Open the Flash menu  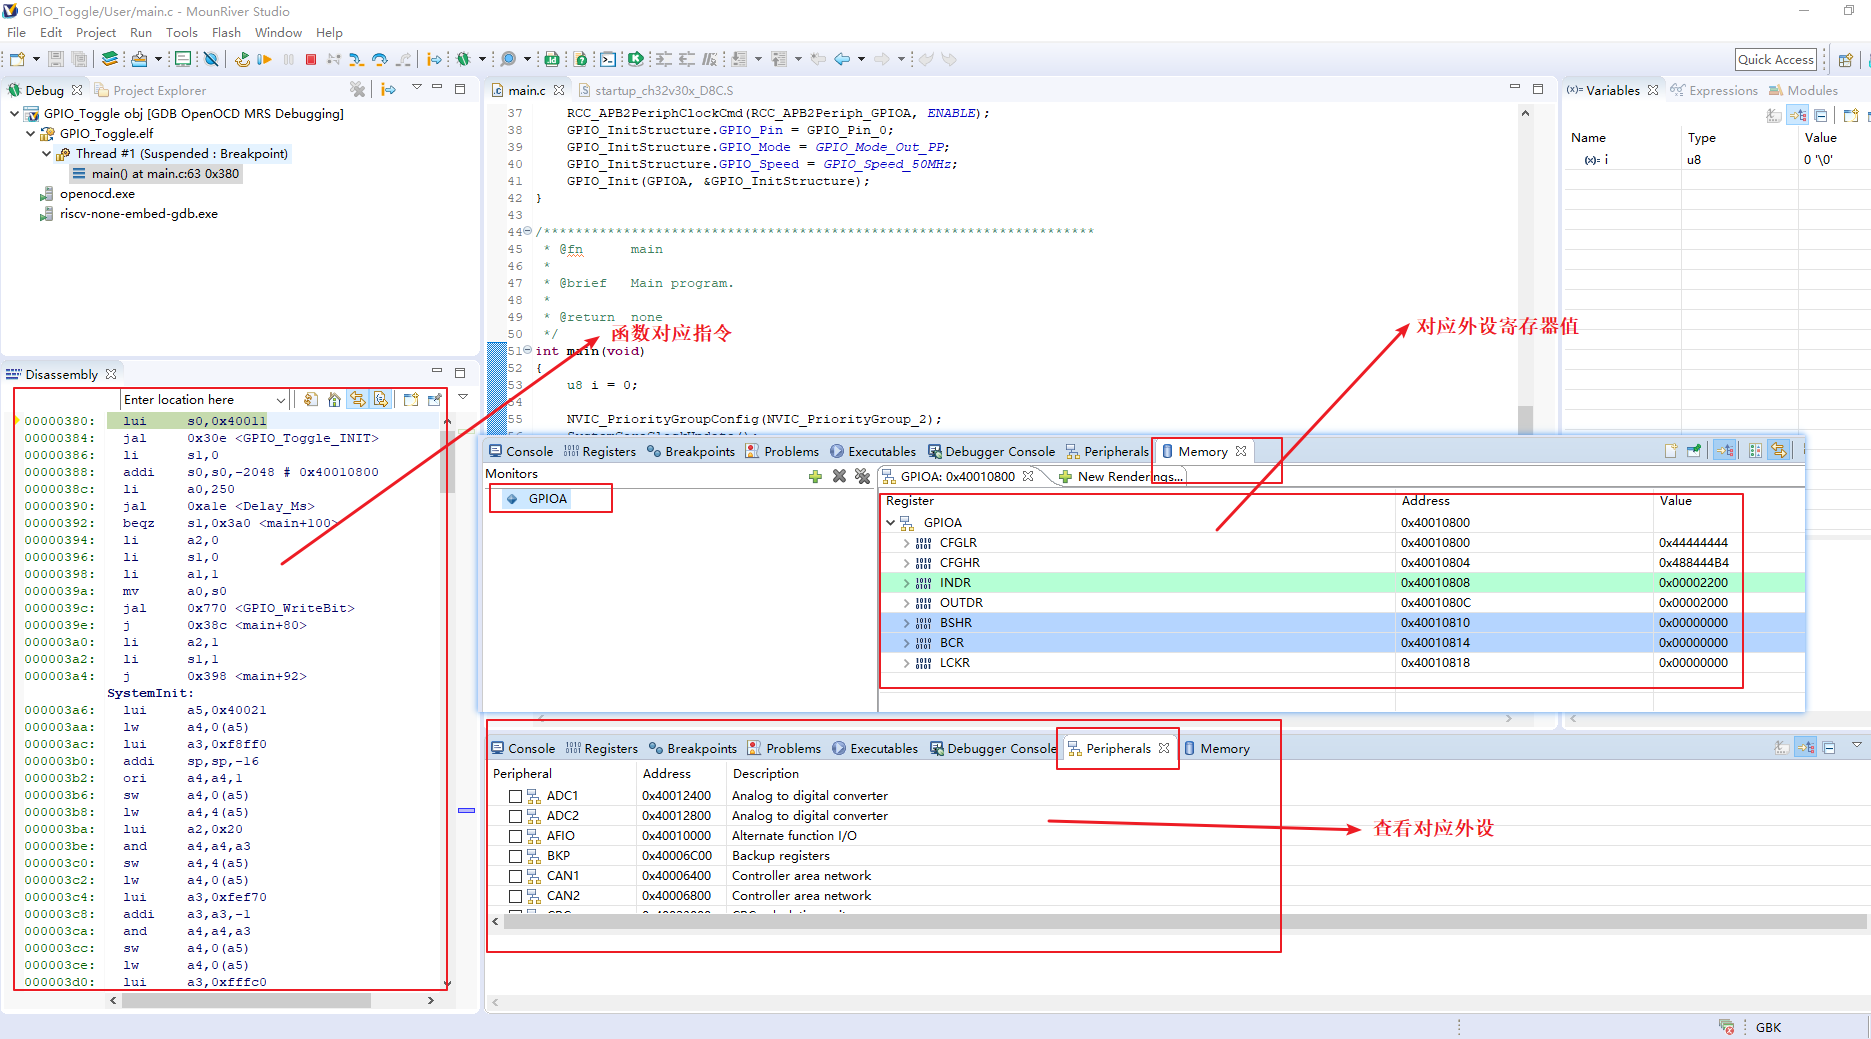click(x=226, y=32)
